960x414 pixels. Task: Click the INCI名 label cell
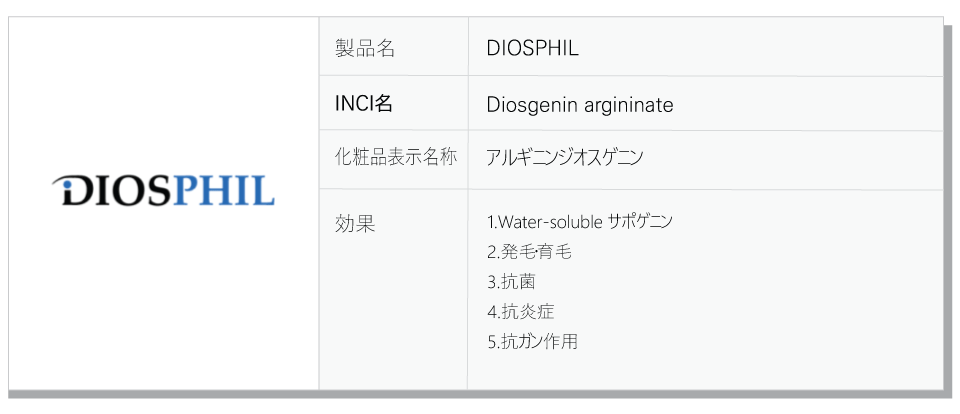394,104
